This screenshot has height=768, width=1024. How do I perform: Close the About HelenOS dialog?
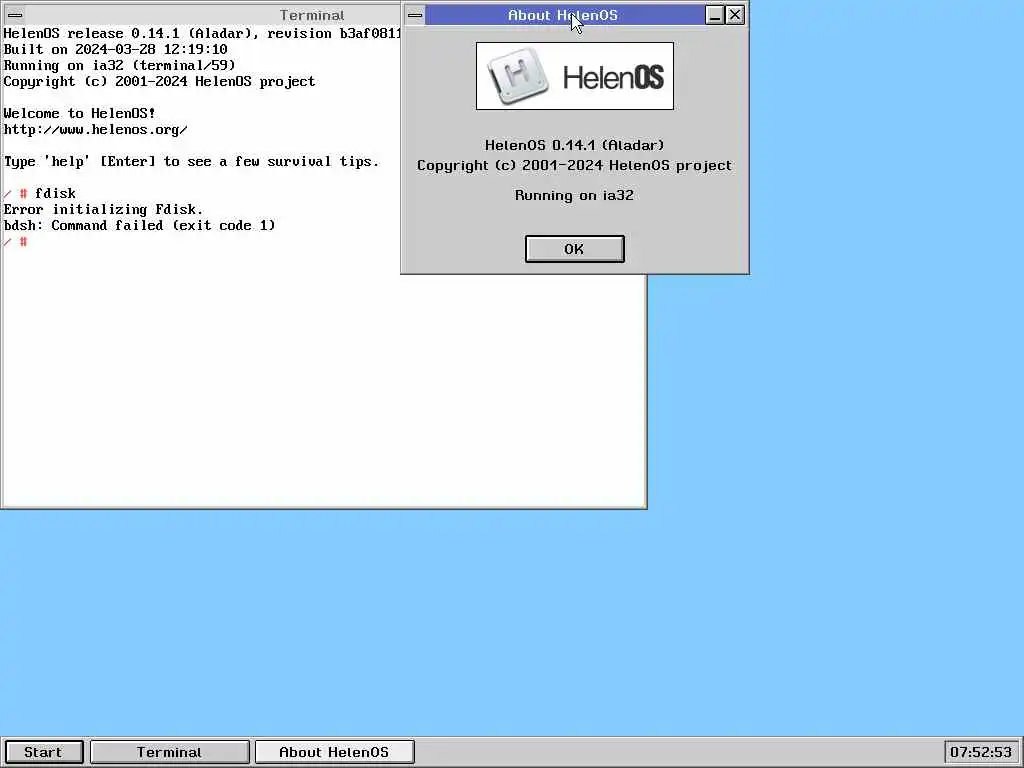coord(735,15)
